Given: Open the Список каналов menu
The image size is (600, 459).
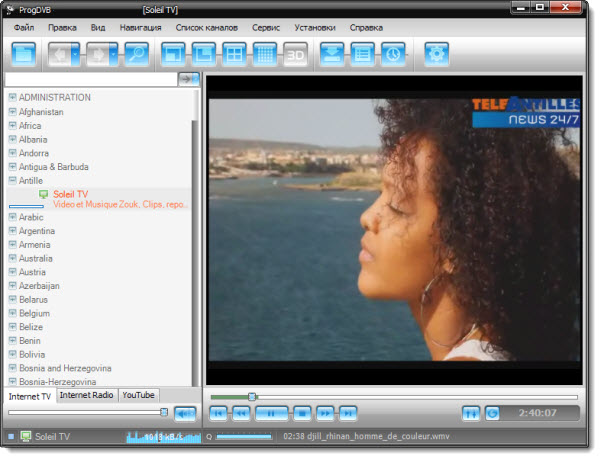Looking at the screenshot, I should point(206,27).
